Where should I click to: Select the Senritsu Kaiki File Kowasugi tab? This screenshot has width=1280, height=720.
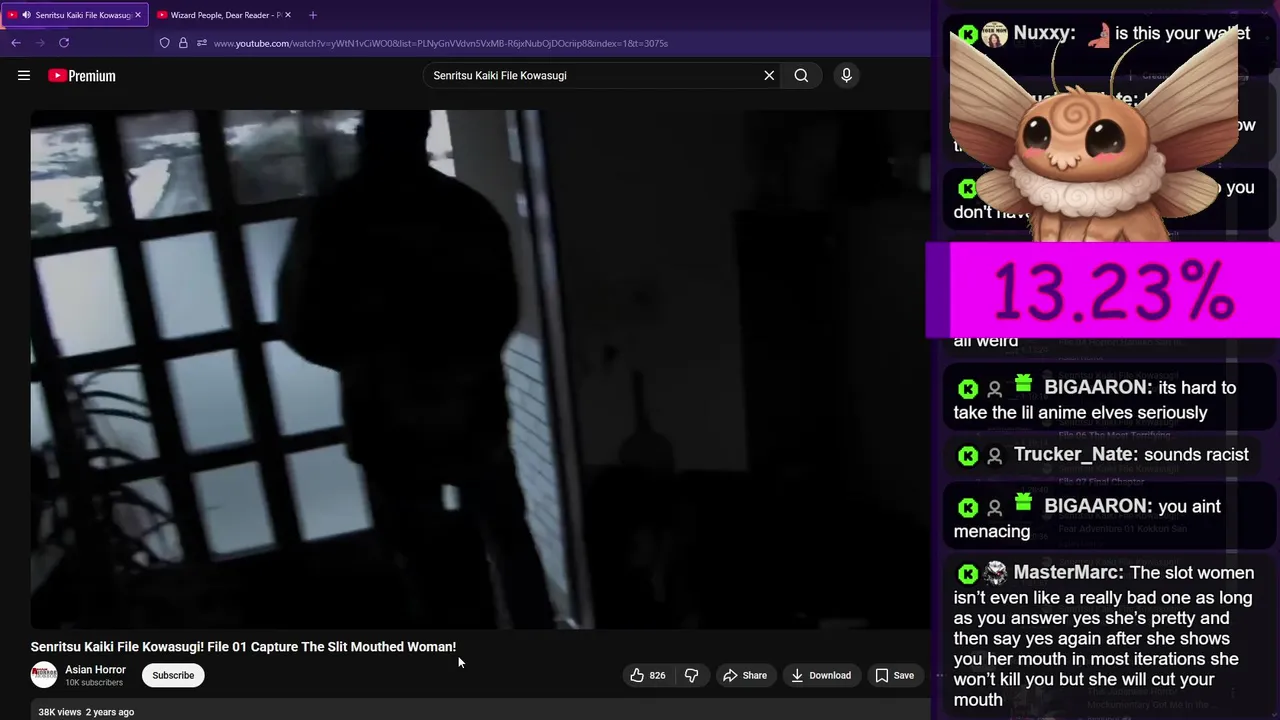[75, 15]
